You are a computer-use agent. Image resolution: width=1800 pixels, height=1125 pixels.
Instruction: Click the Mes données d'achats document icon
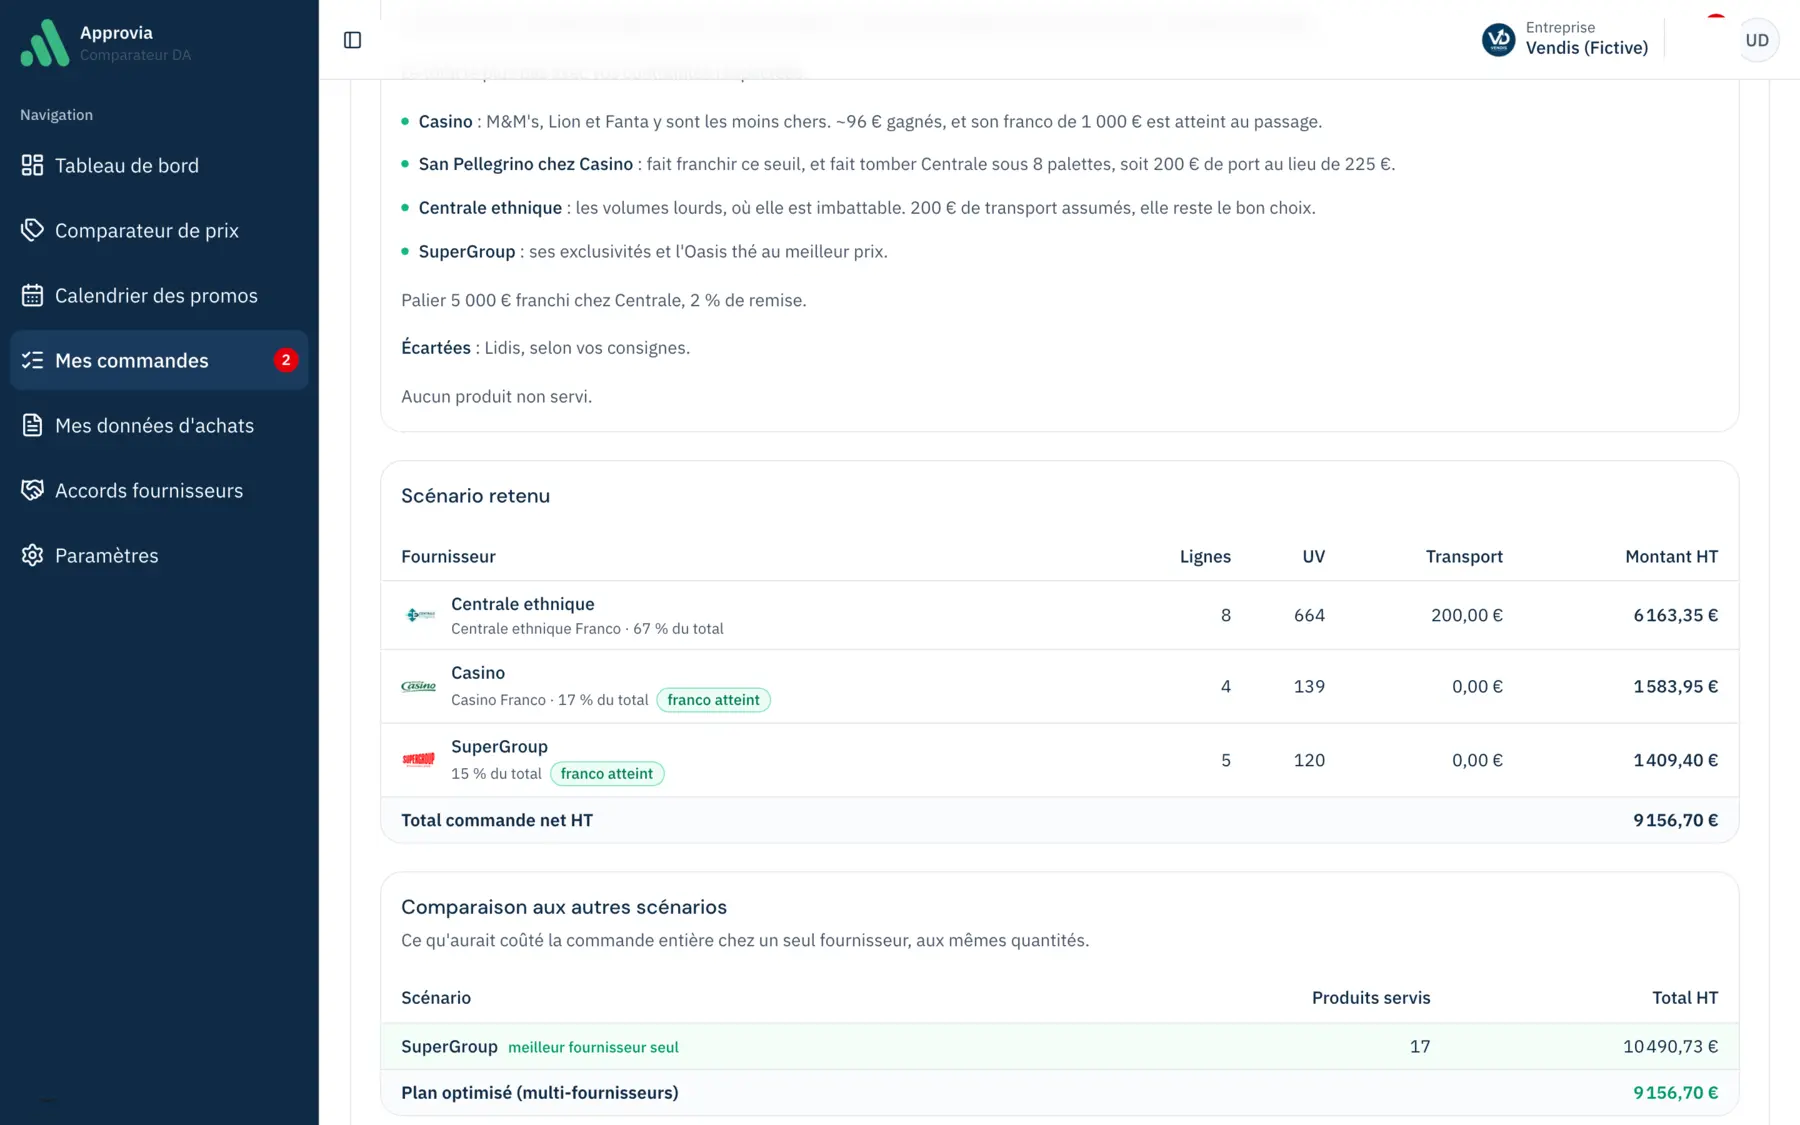coord(32,425)
